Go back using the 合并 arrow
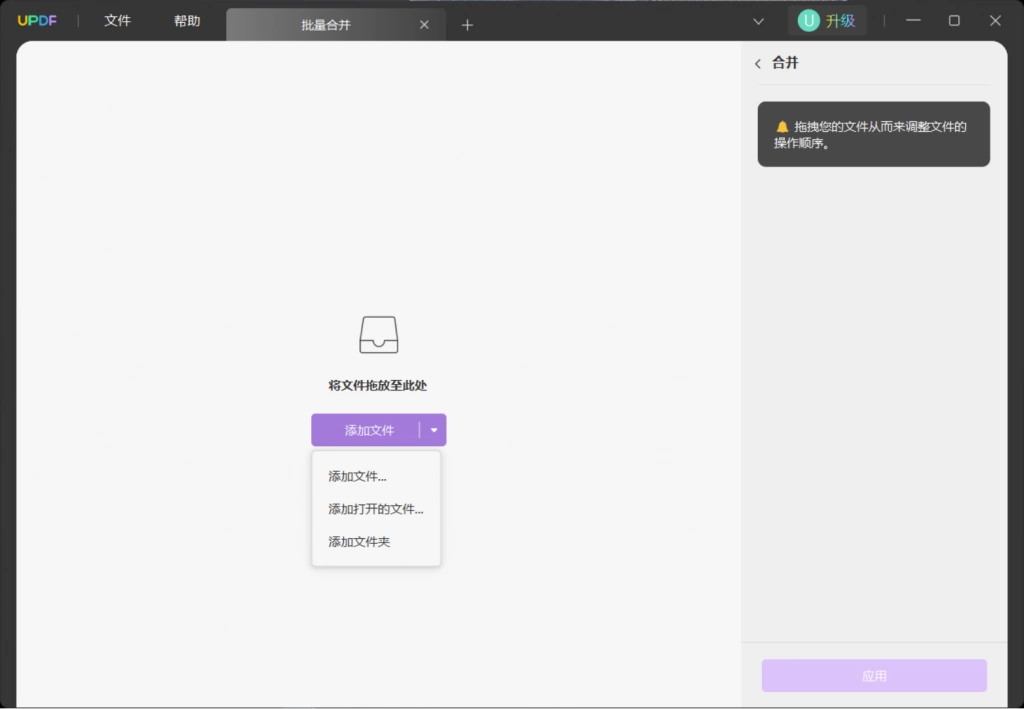The width and height of the screenshot is (1024, 709). point(758,63)
